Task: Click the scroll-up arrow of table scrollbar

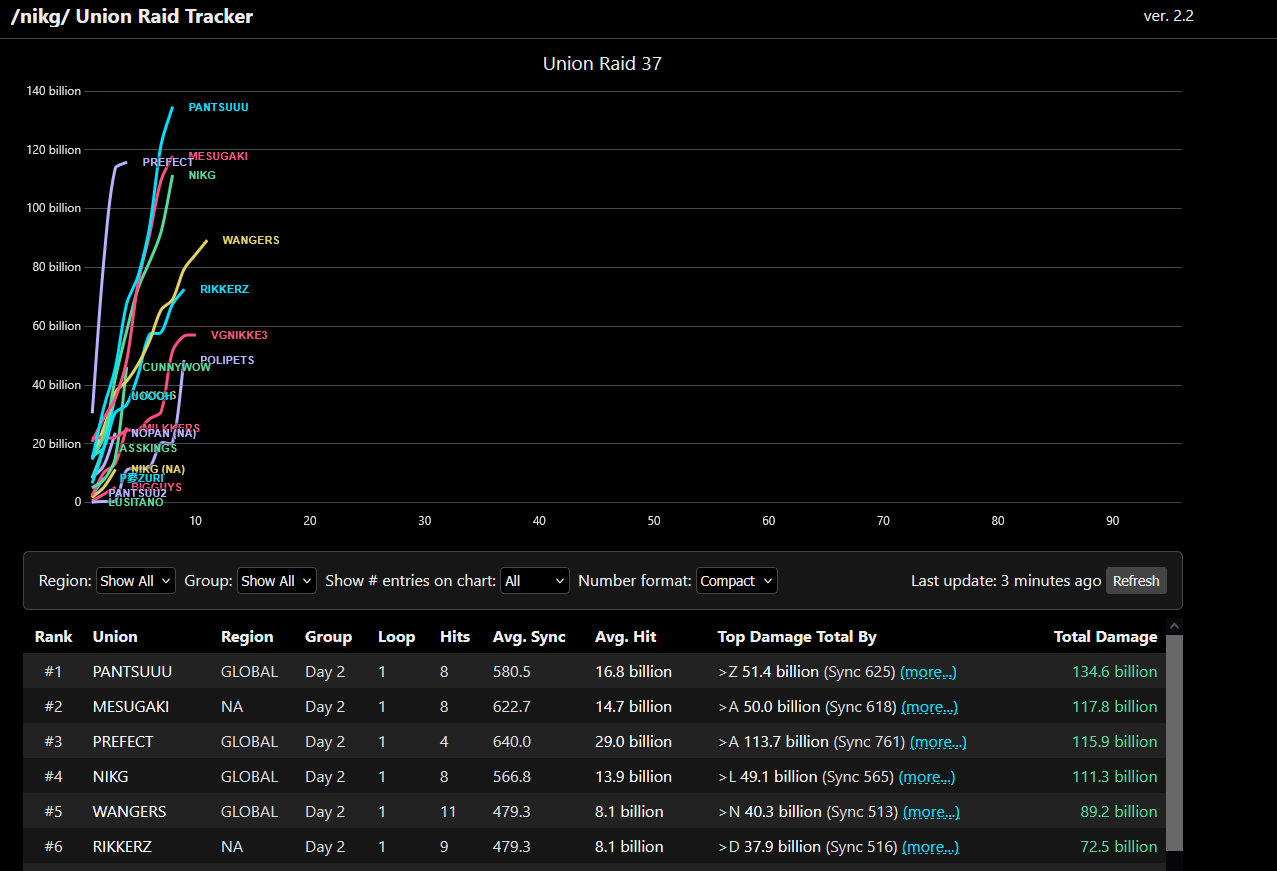Action: point(1175,626)
